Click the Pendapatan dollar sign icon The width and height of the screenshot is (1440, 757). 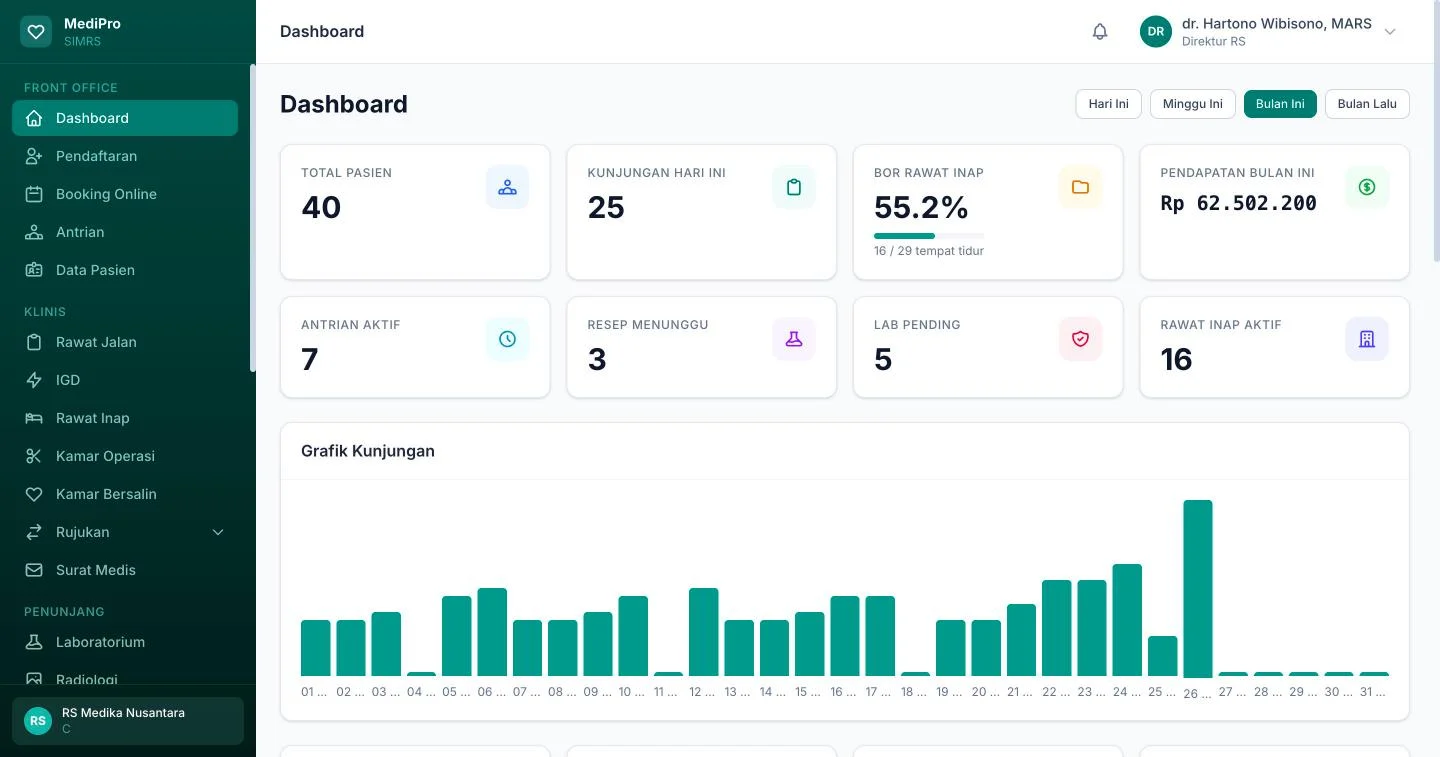(1367, 187)
